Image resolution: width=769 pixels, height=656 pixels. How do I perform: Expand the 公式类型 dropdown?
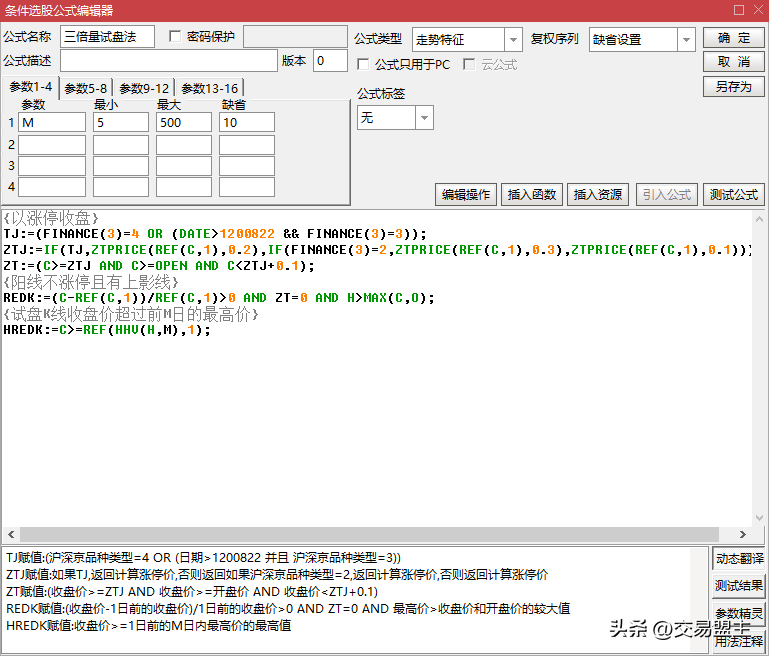click(513, 39)
